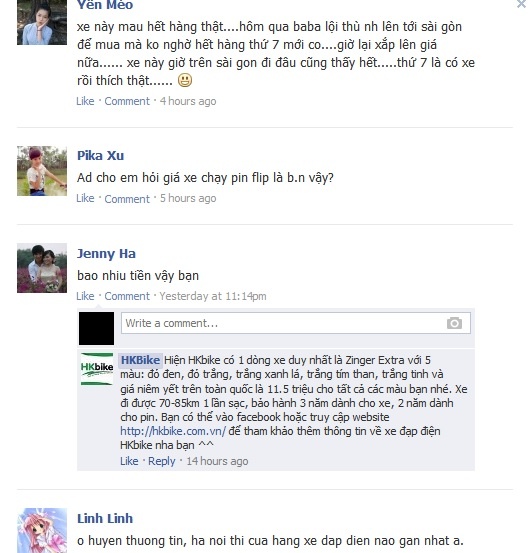Open Pika Xu's profile picture
The height and width of the screenshot is (553, 529).
[x=42, y=171]
